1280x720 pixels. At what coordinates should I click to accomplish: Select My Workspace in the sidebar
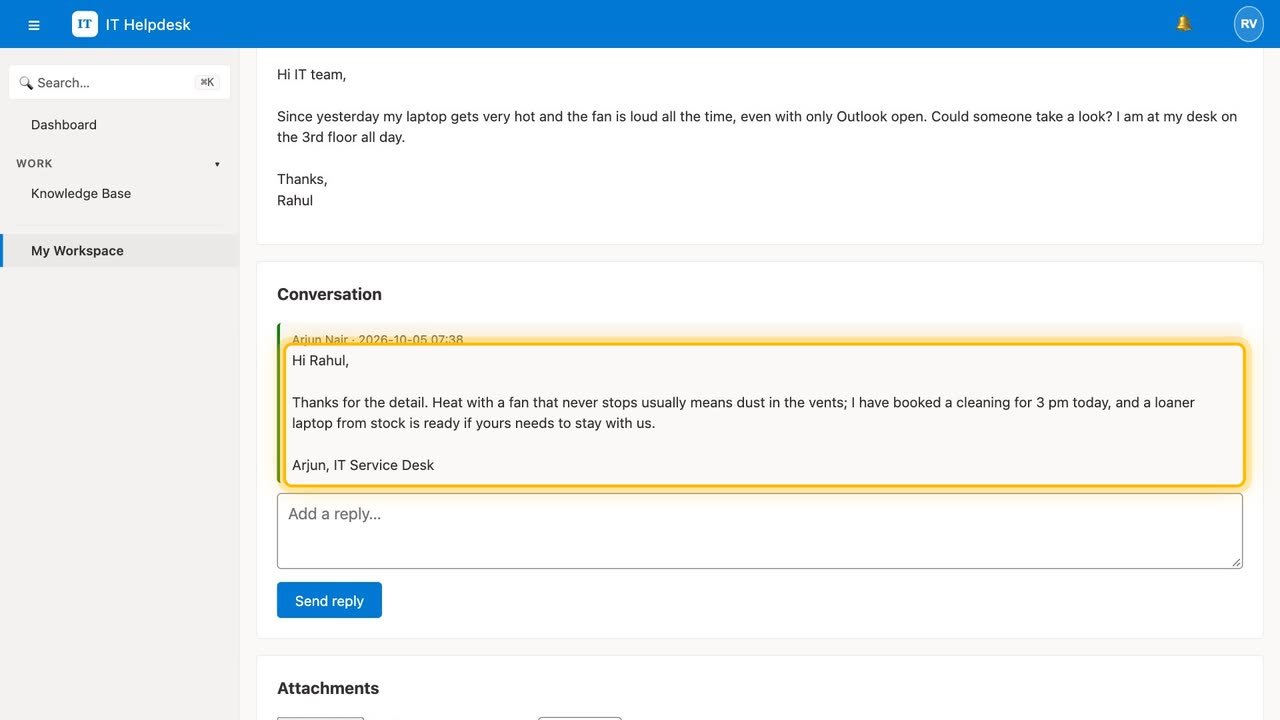click(120, 251)
